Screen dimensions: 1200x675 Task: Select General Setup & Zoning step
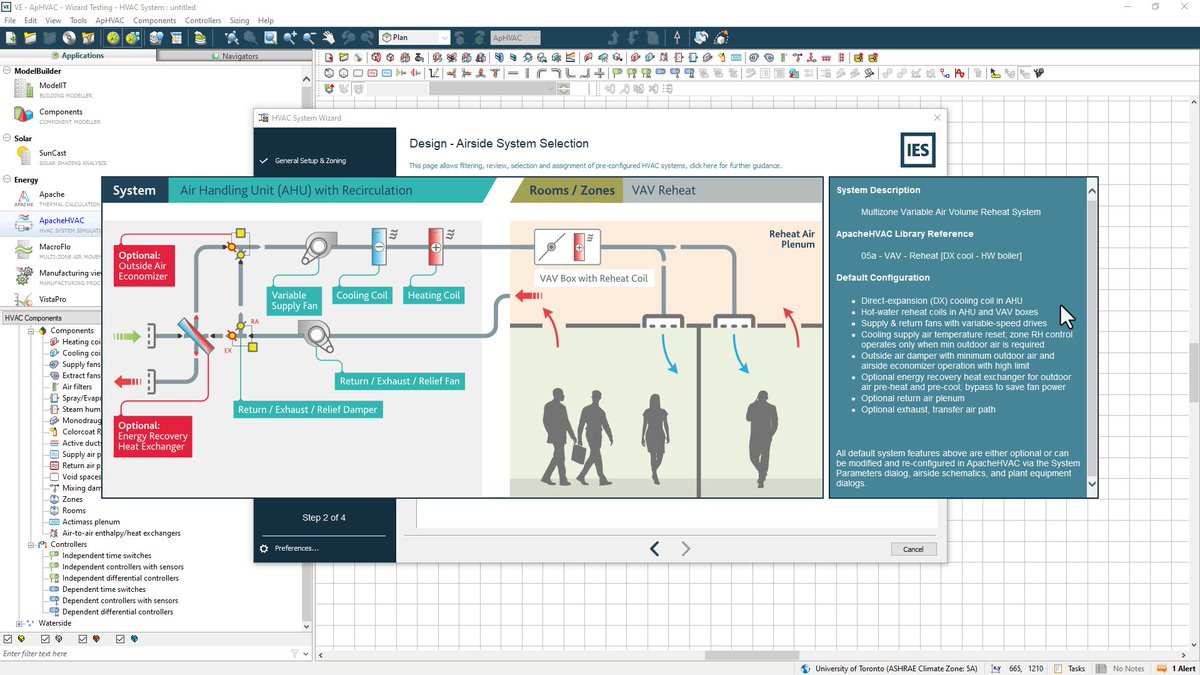[310, 160]
